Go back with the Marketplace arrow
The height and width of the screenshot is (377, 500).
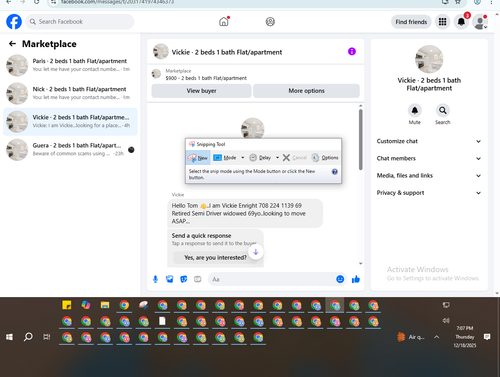point(12,44)
